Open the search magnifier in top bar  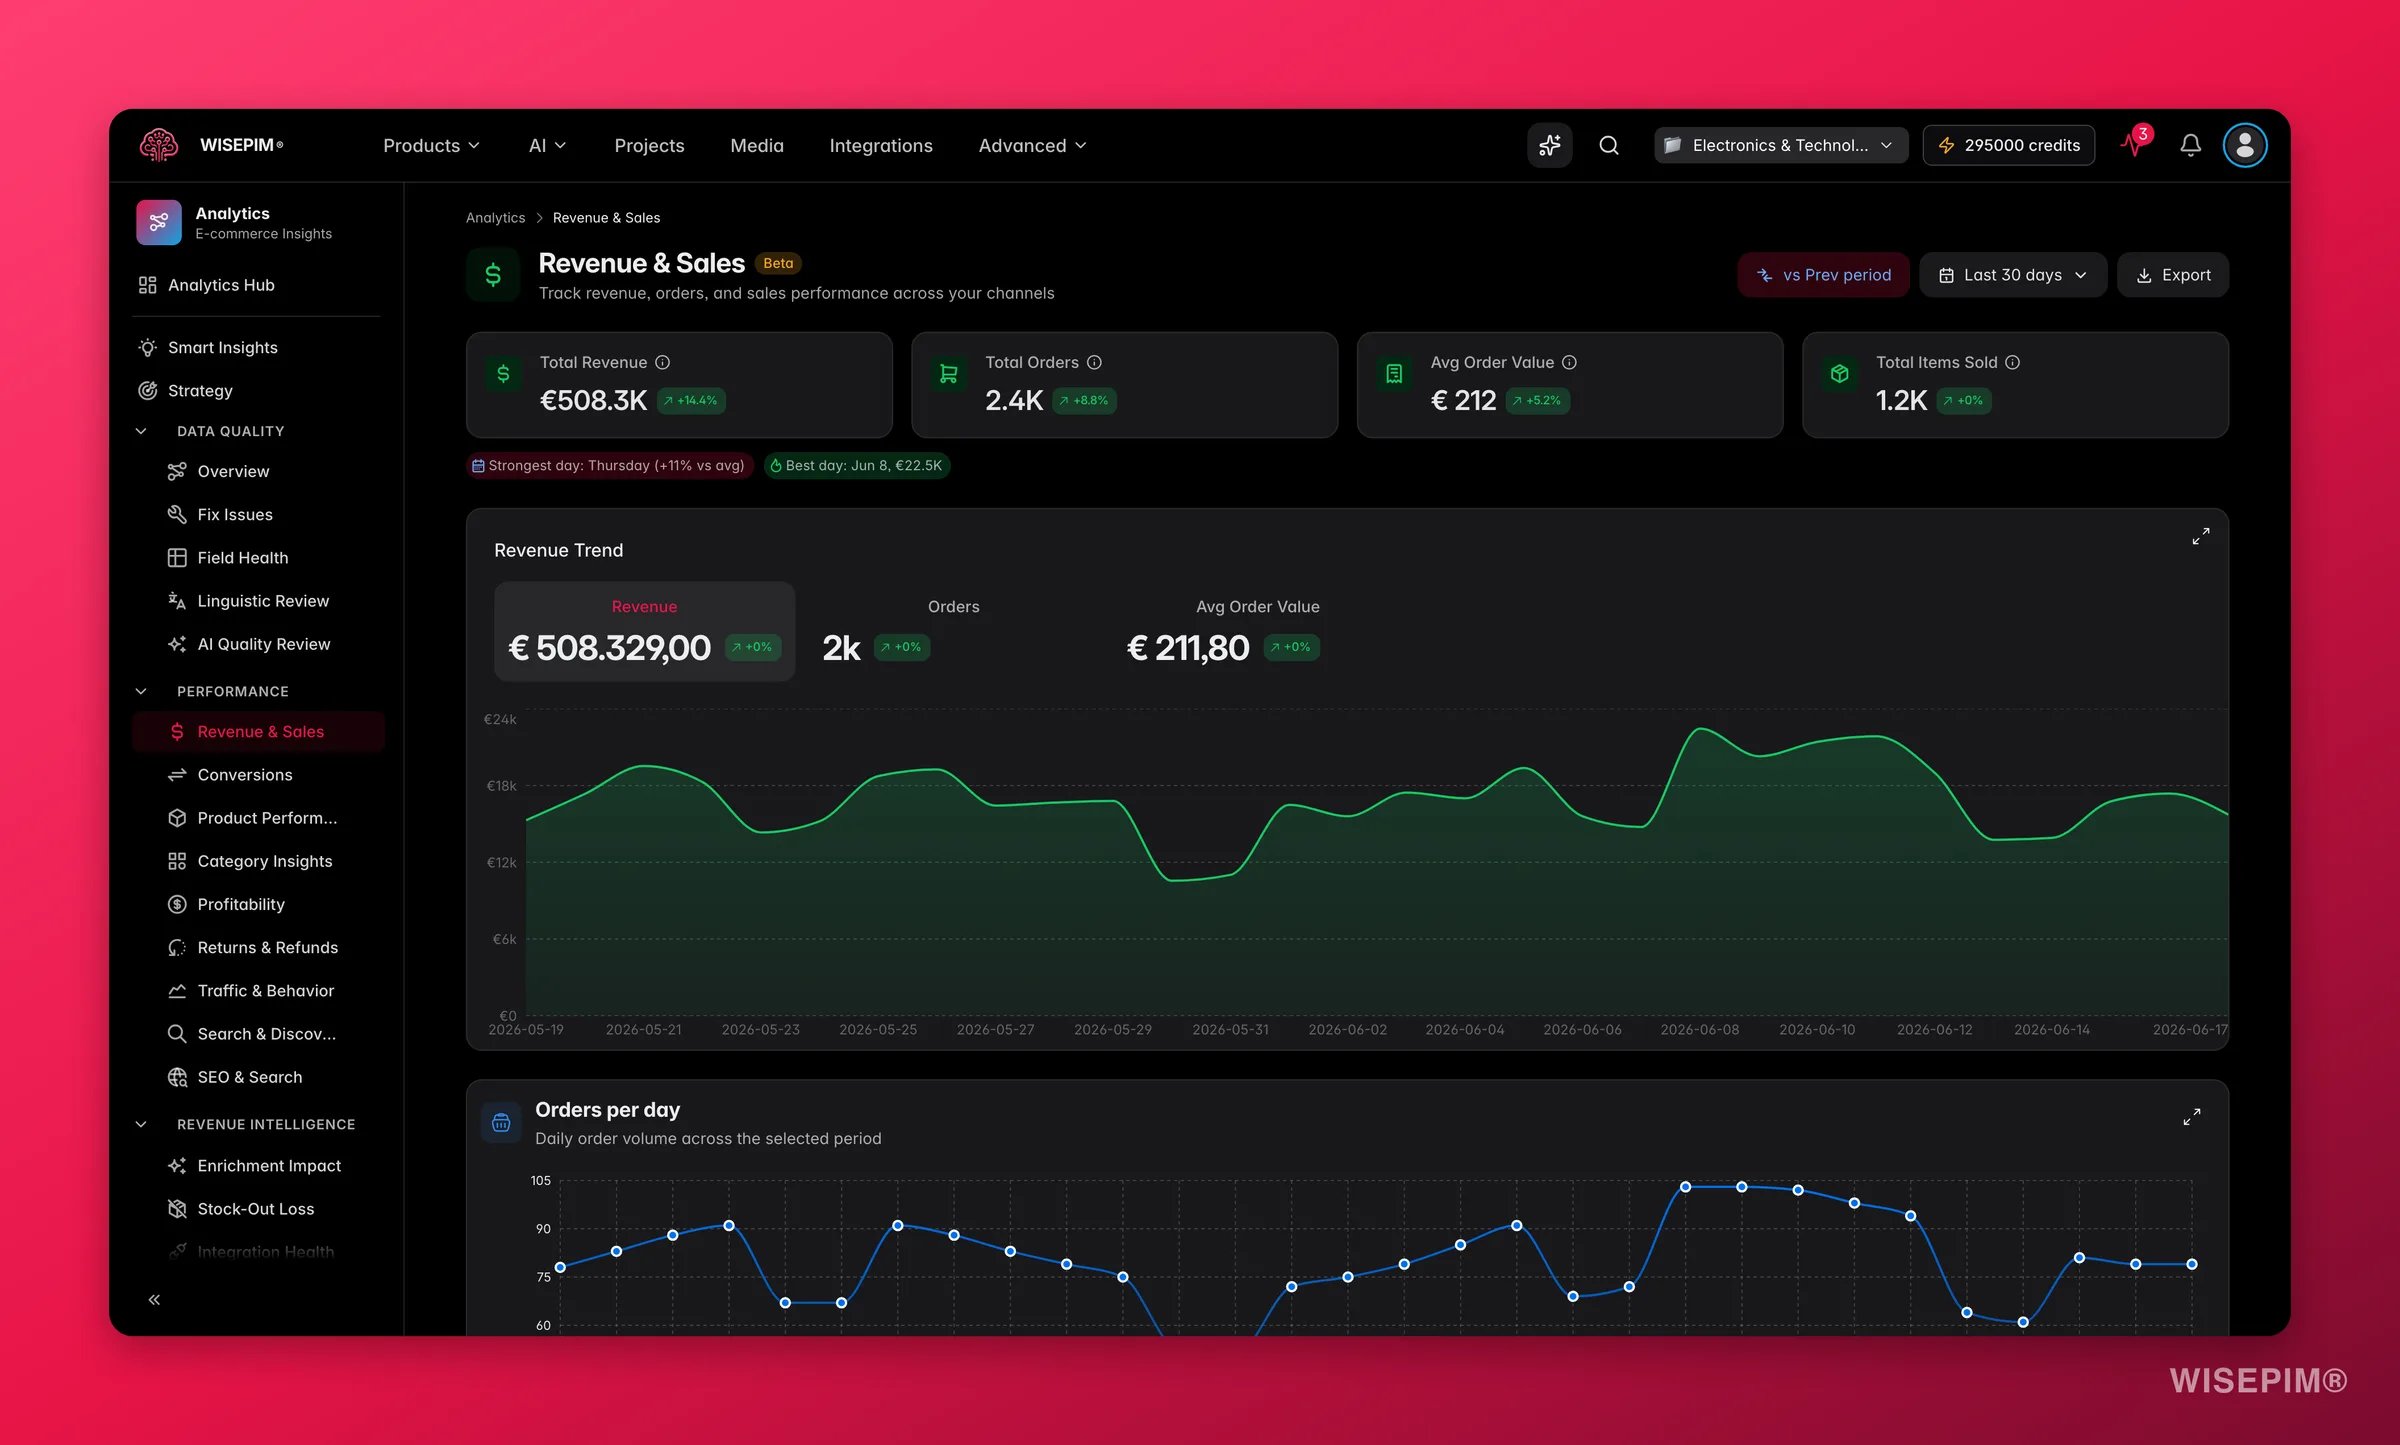click(x=1608, y=145)
